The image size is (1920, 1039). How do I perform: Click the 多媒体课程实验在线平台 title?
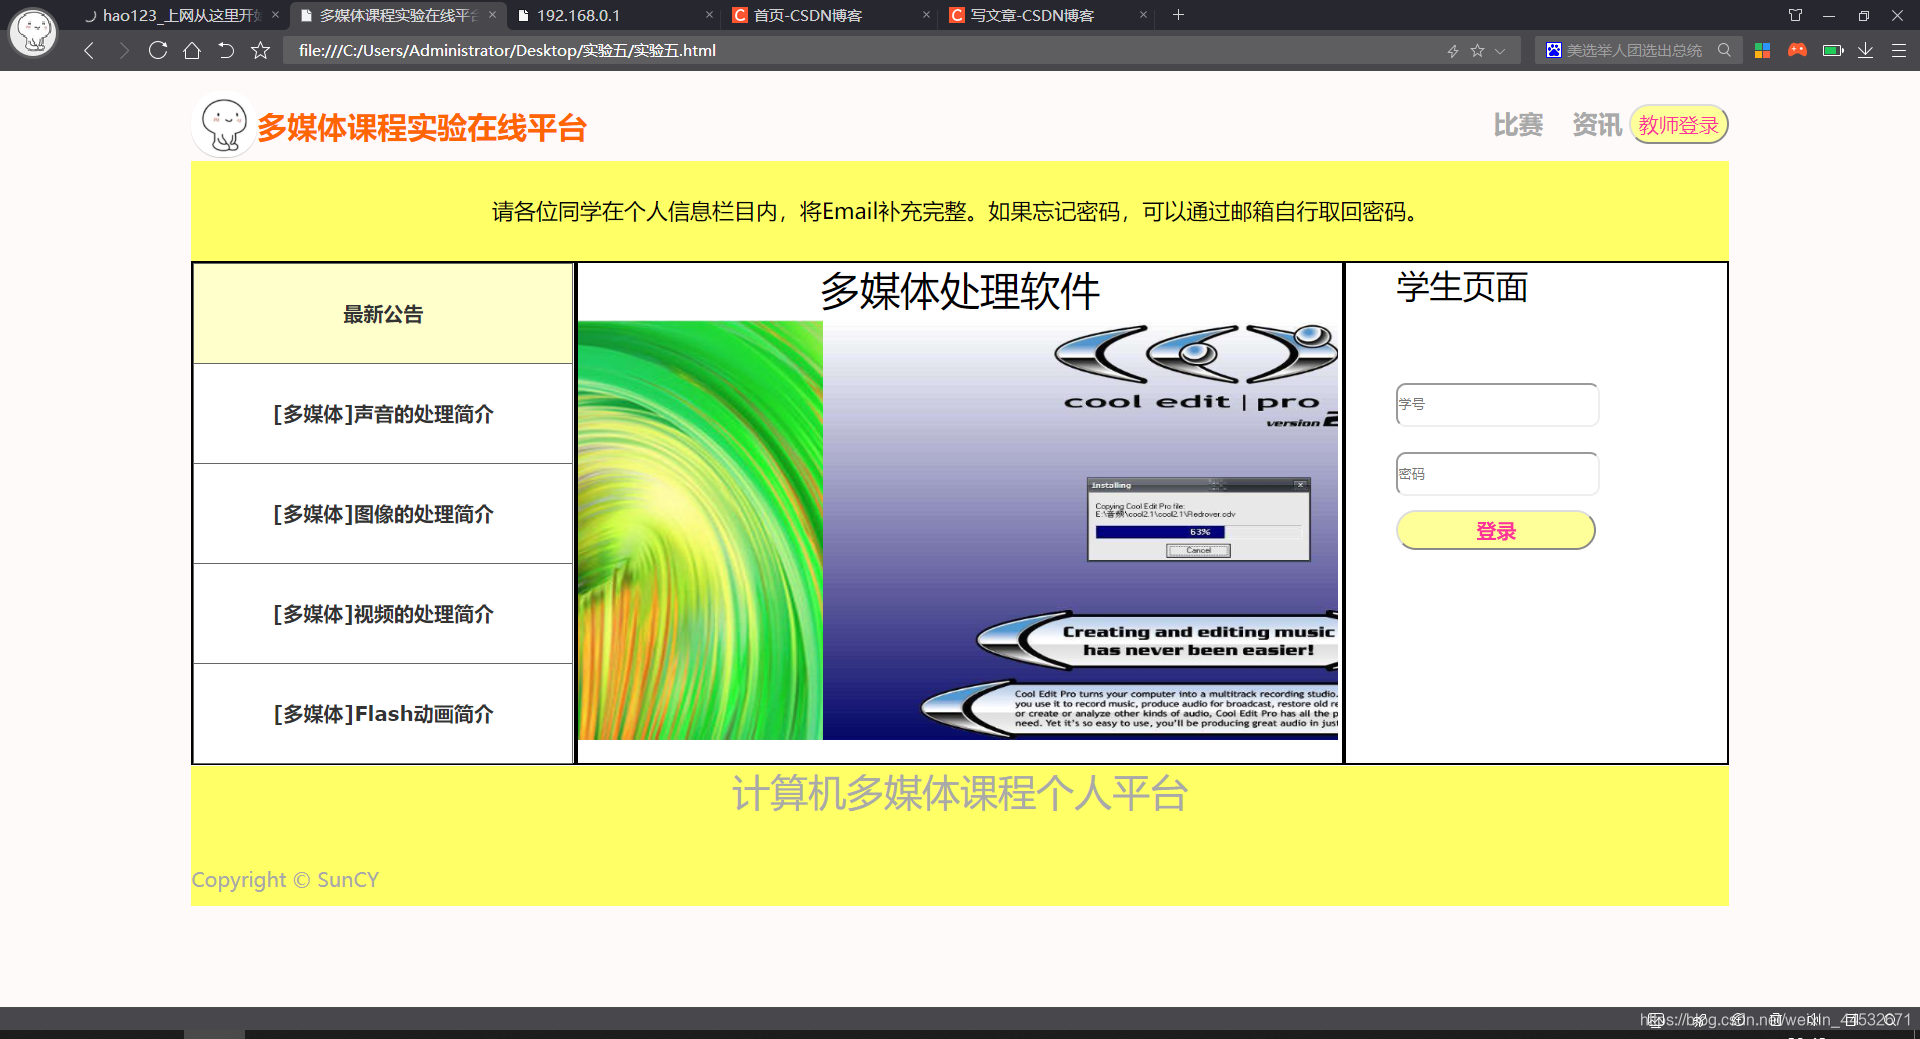click(x=421, y=128)
